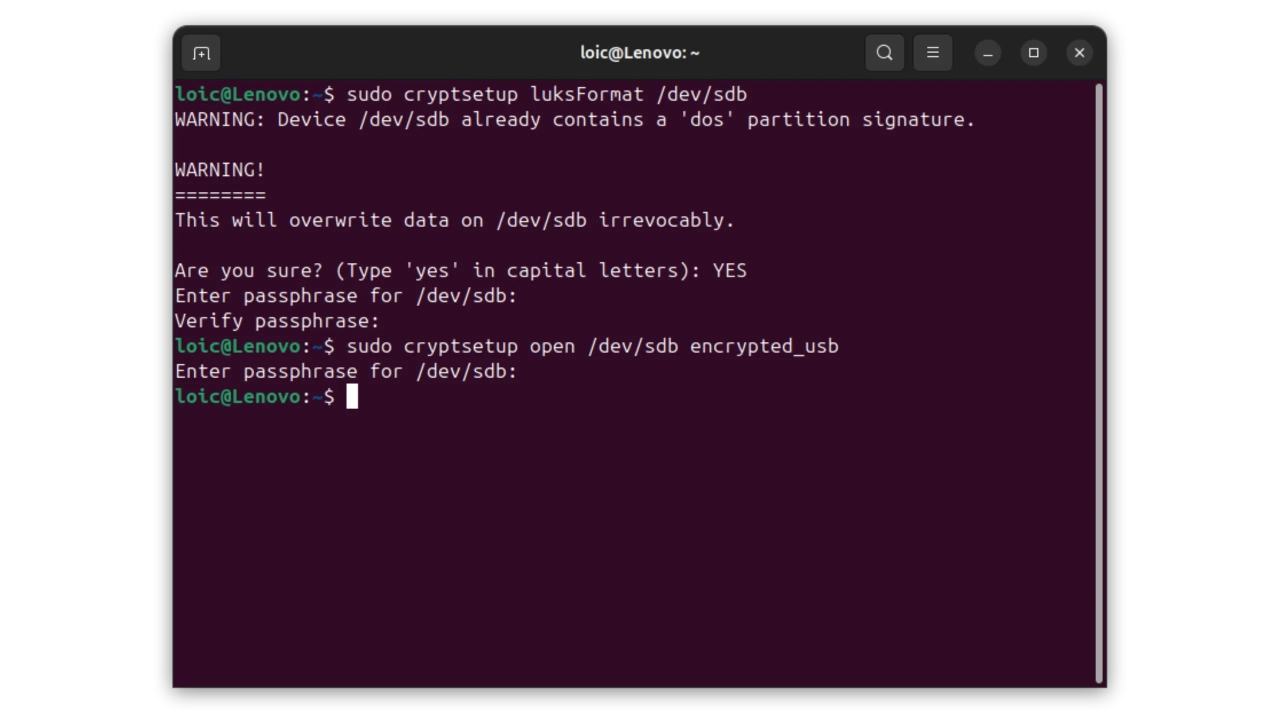
Task: Click the search magnifier icon
Action: click(884, 53)
